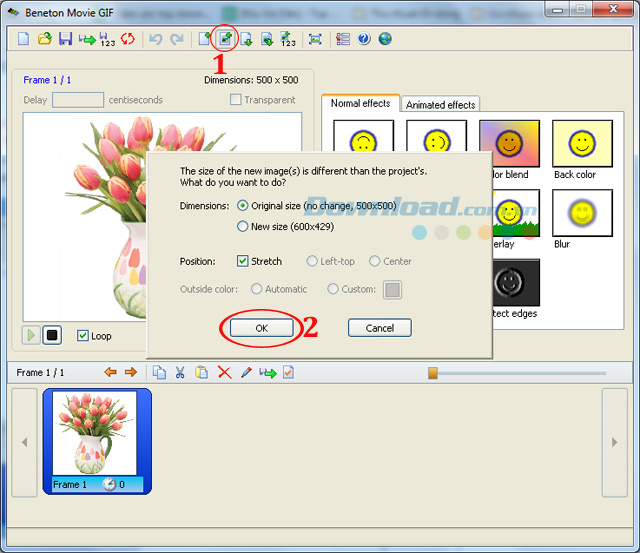Click the import with double green arrows icon
640x553 pixels.
click(x=267, y=39)
